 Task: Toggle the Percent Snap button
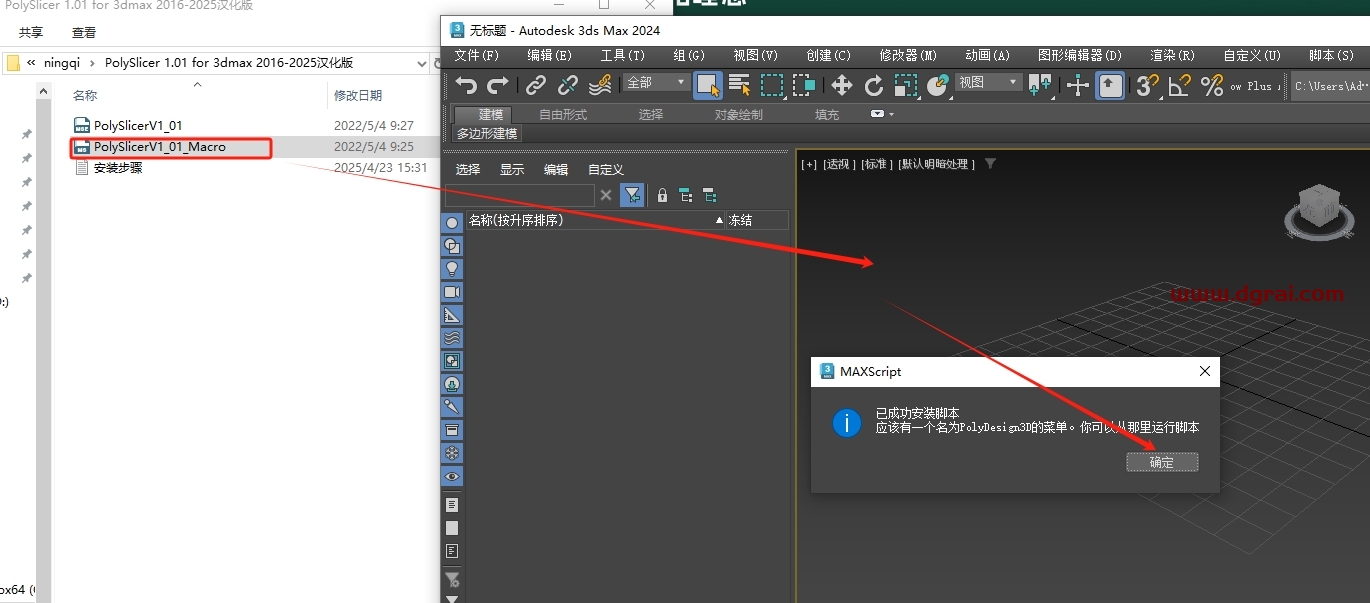pos(1212,85)
